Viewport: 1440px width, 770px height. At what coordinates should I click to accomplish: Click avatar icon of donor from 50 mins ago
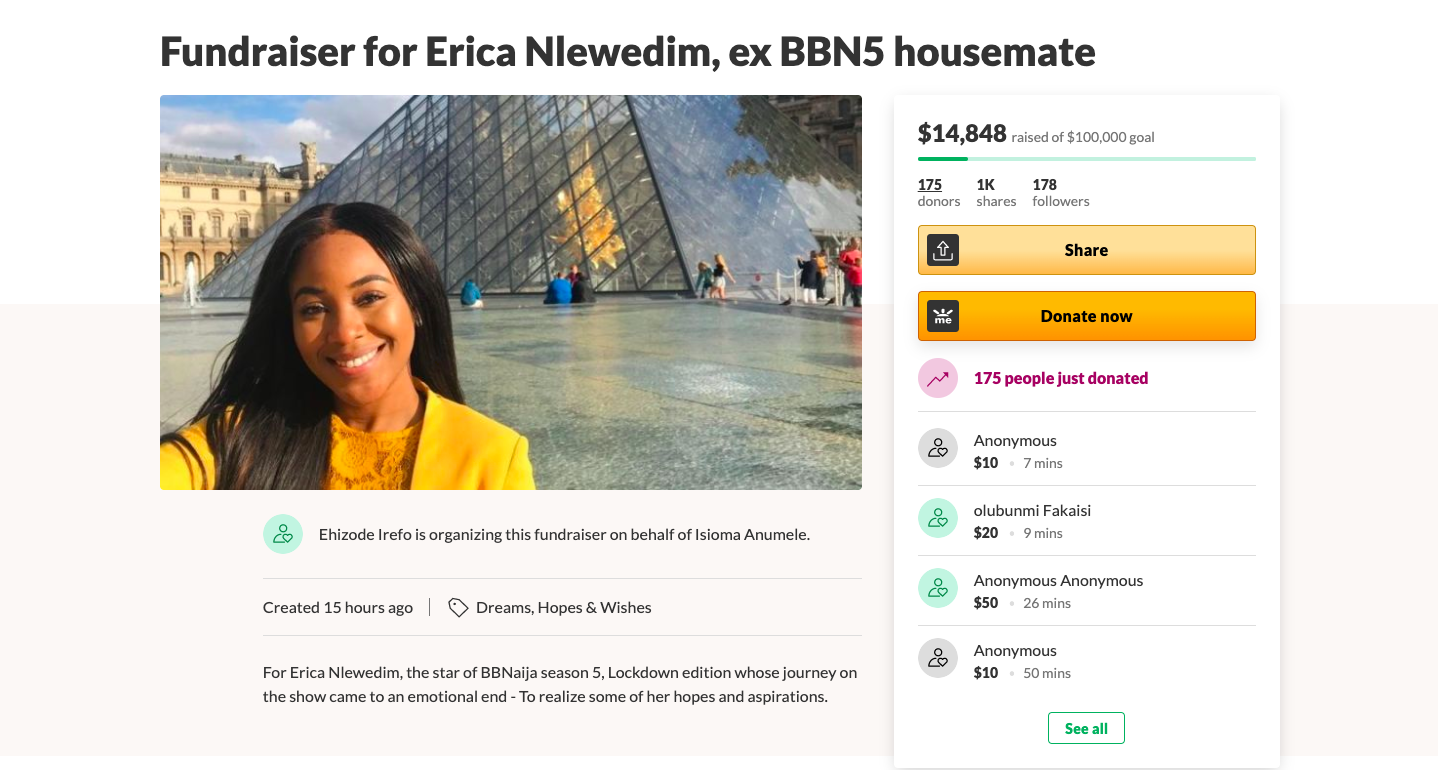click(x=938, y=658)
